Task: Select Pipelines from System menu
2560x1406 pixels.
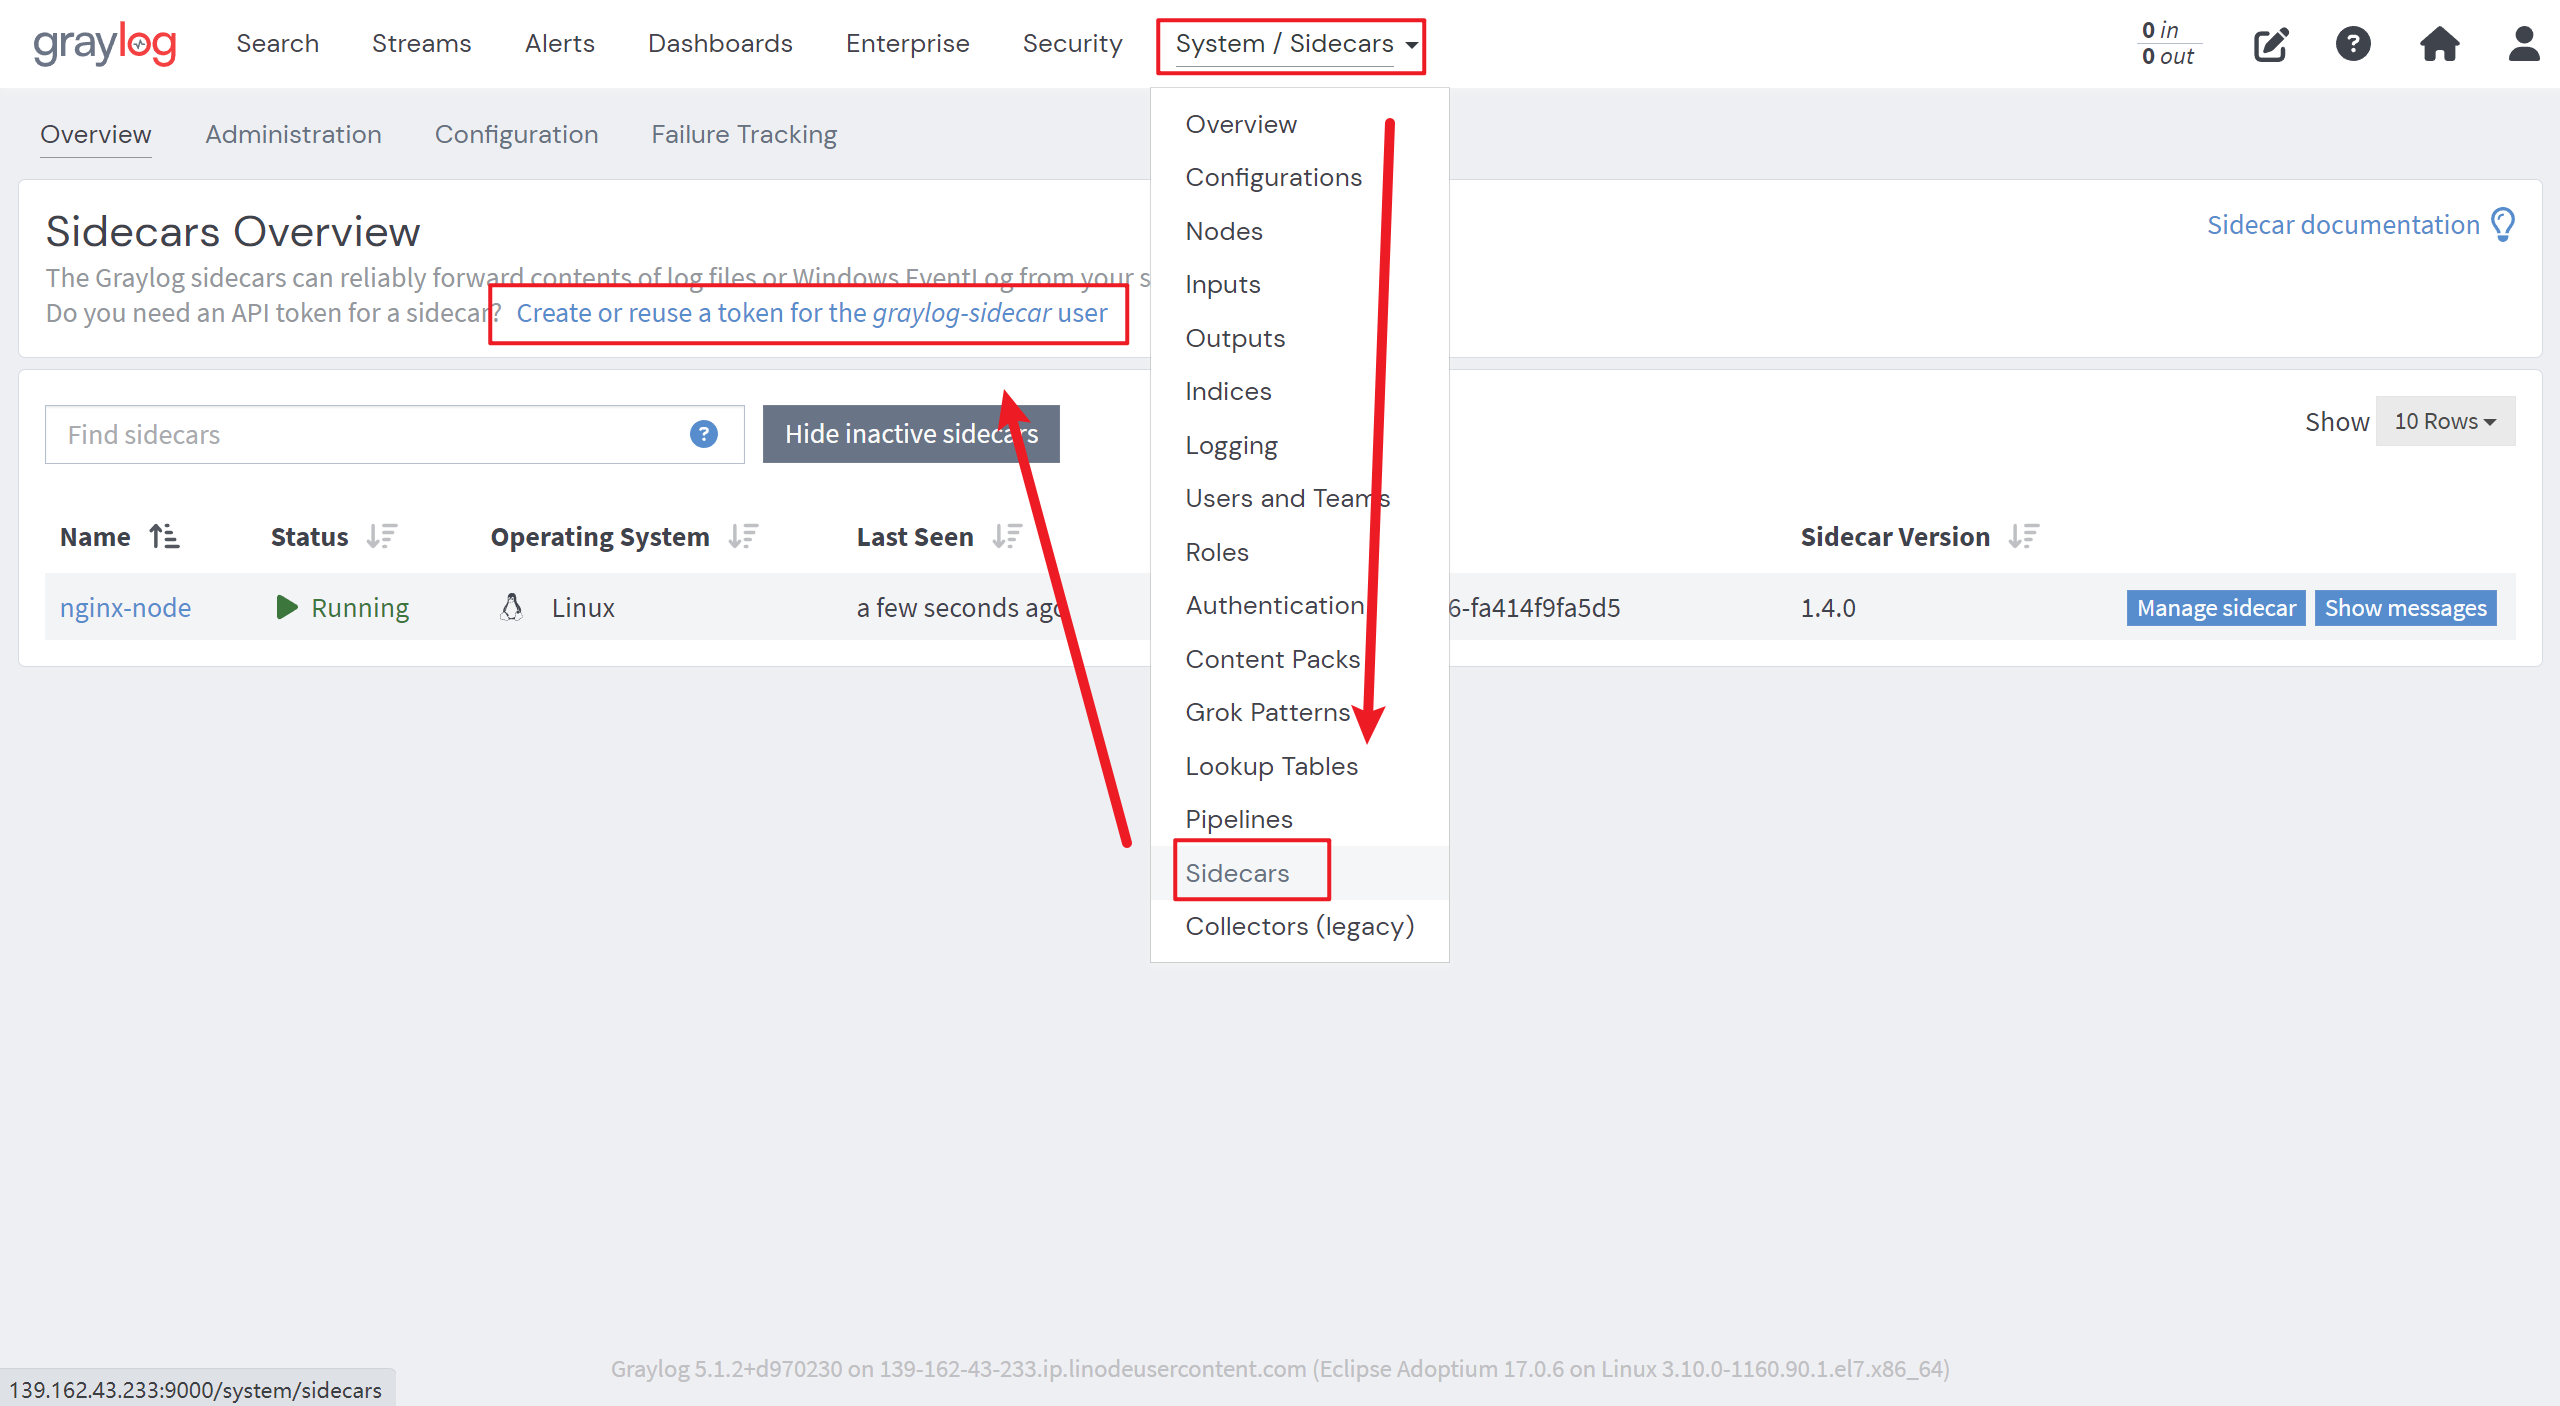Action: (1238, 819)
